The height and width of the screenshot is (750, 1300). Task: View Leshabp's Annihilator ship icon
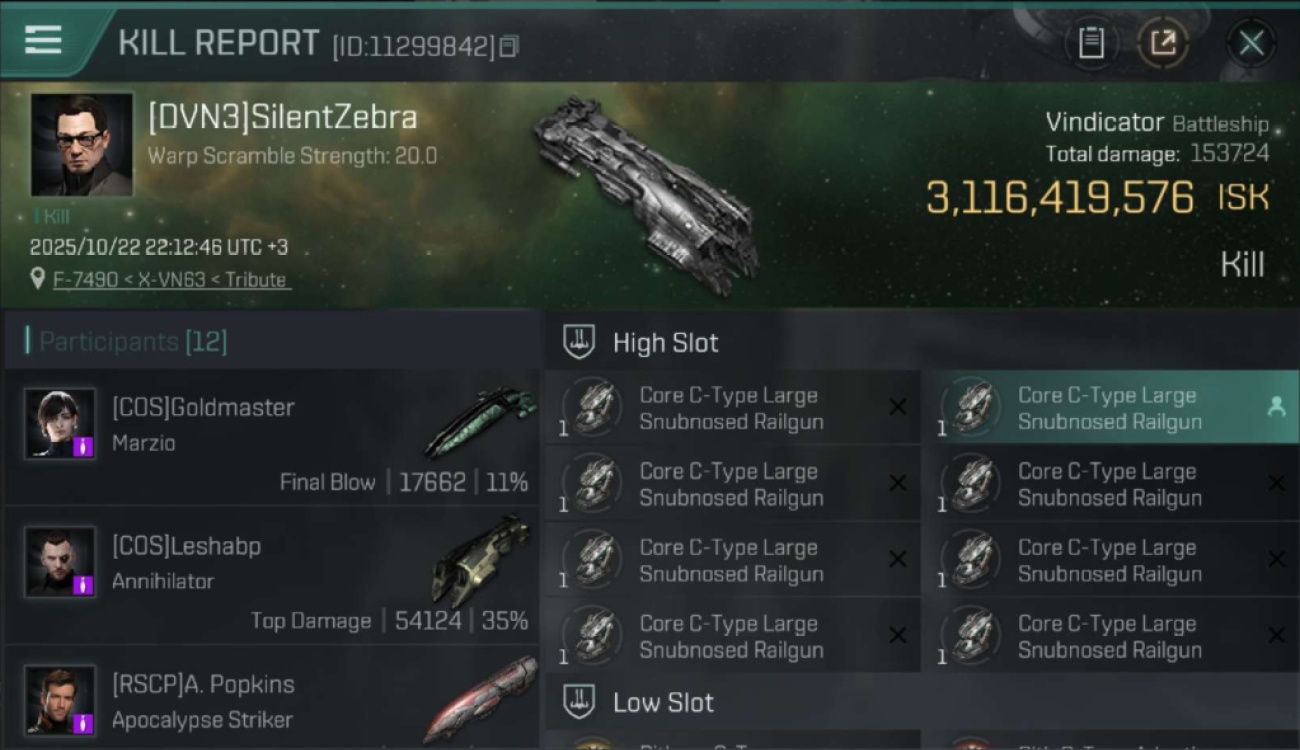[482, 559]
